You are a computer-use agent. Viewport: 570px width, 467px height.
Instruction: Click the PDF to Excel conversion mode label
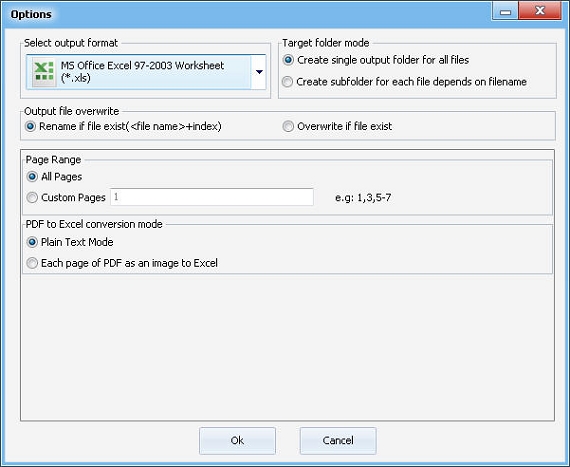coord(94,224)
